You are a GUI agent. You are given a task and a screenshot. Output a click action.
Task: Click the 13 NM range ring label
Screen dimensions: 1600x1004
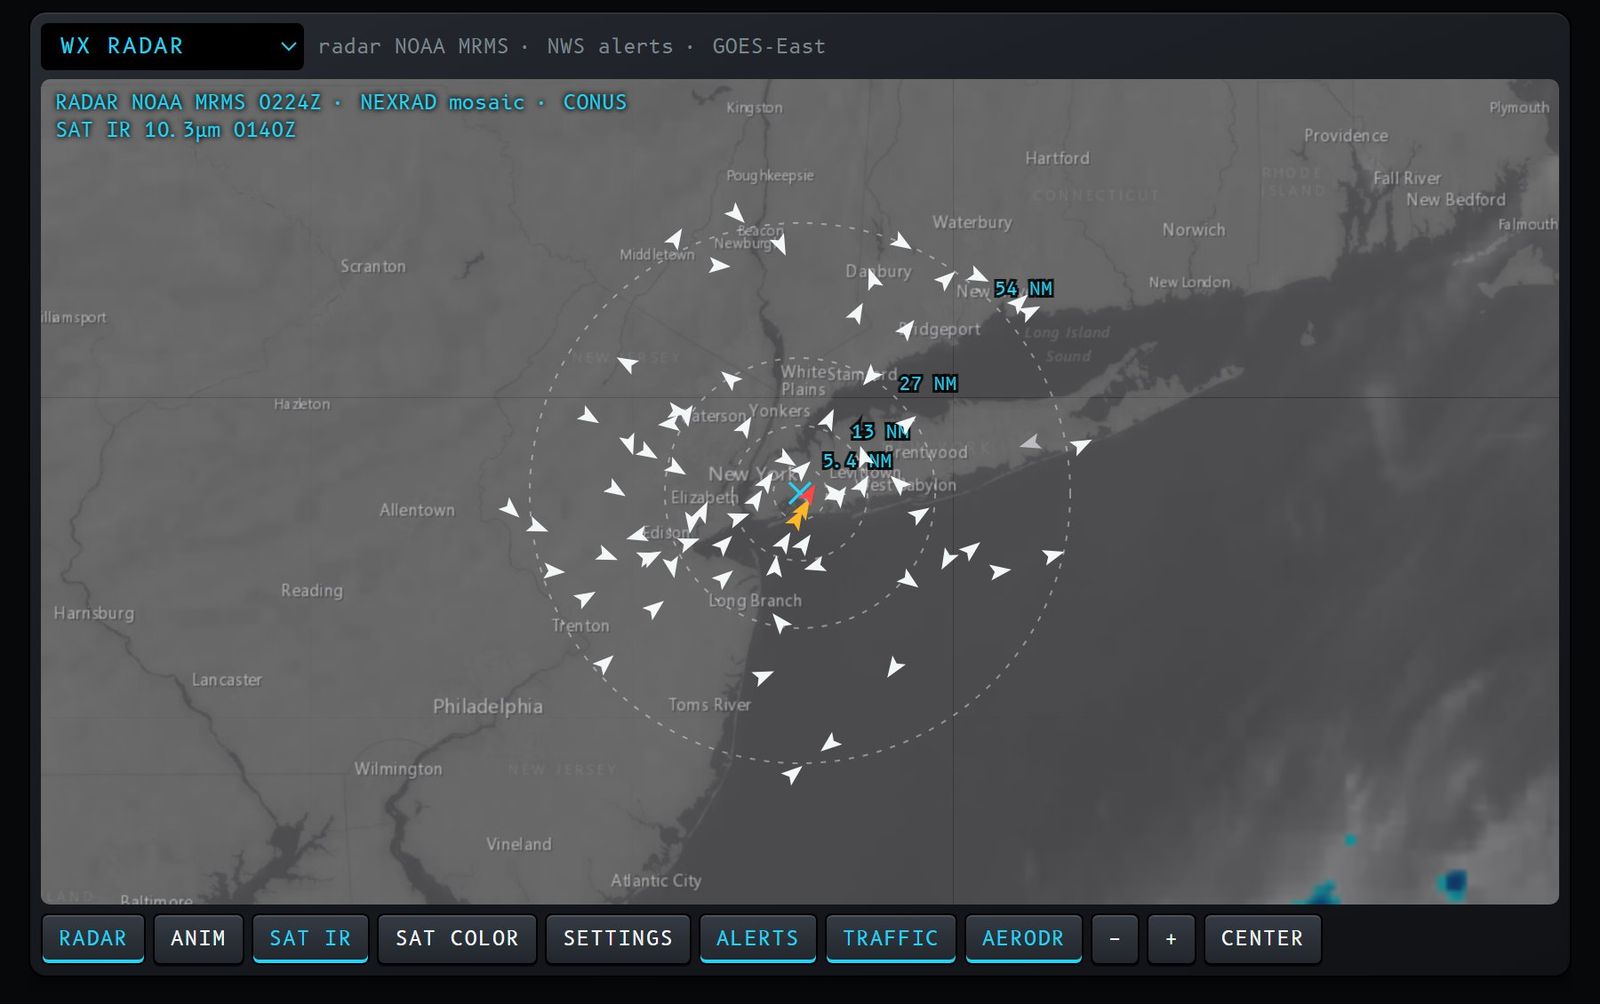tap(880, 431)
